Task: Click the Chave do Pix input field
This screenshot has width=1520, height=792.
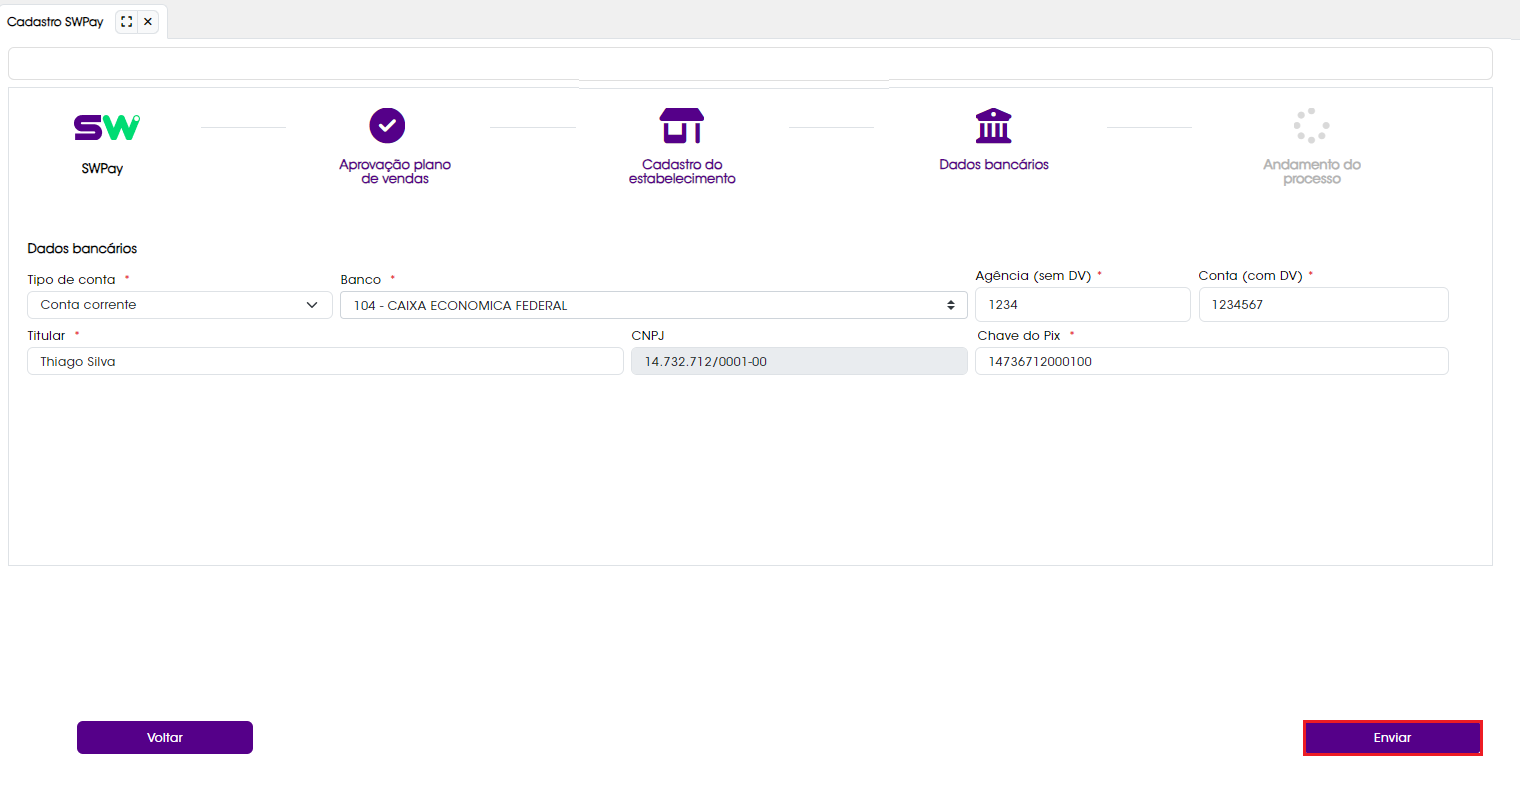Action: point(1211,361)
